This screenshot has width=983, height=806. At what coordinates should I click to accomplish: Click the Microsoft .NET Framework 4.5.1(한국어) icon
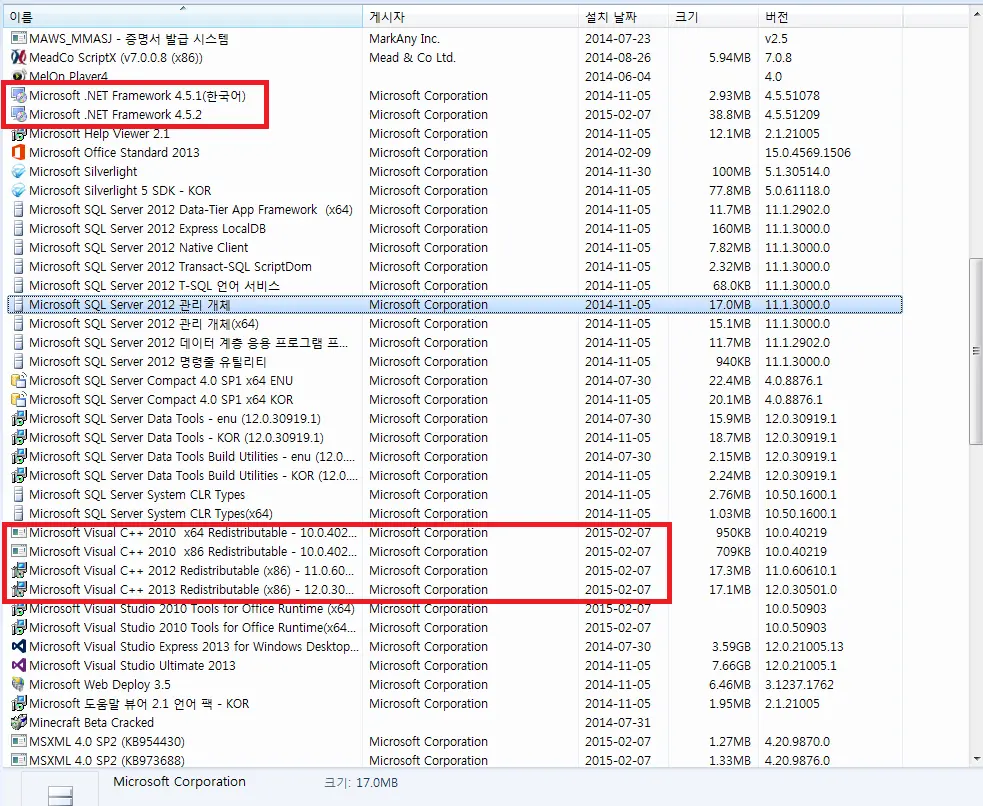[x=19, y=96]
